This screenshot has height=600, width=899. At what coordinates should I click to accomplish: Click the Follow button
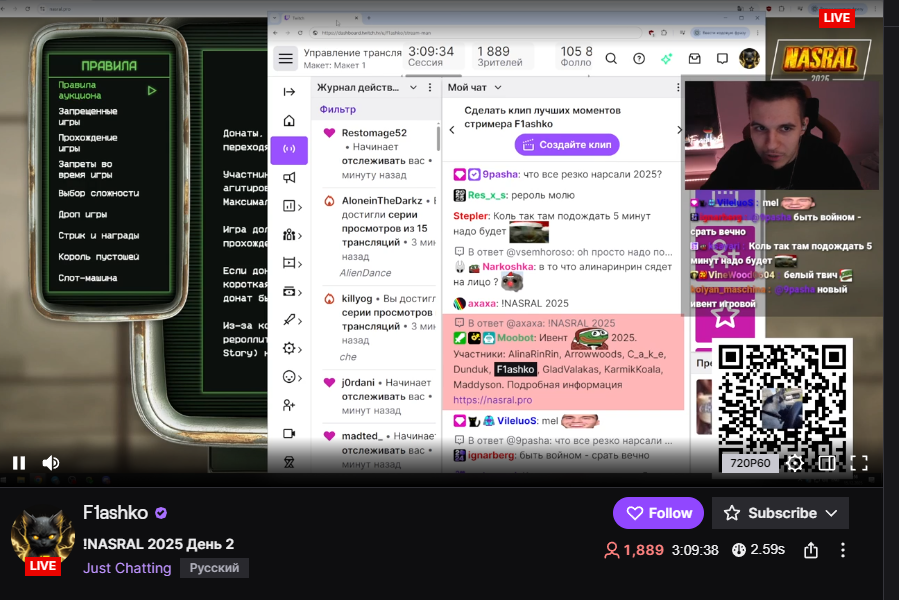coord(658,513)
